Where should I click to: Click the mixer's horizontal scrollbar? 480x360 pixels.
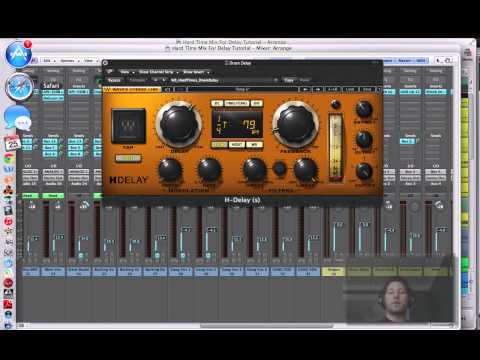pos(266,326)
